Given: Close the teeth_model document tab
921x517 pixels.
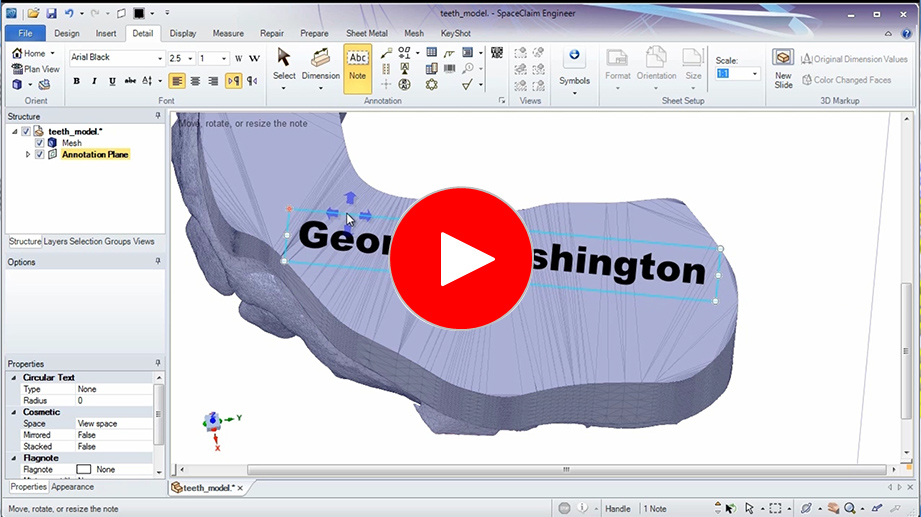Looking at the screenshot, I should (x=240, y=488).
